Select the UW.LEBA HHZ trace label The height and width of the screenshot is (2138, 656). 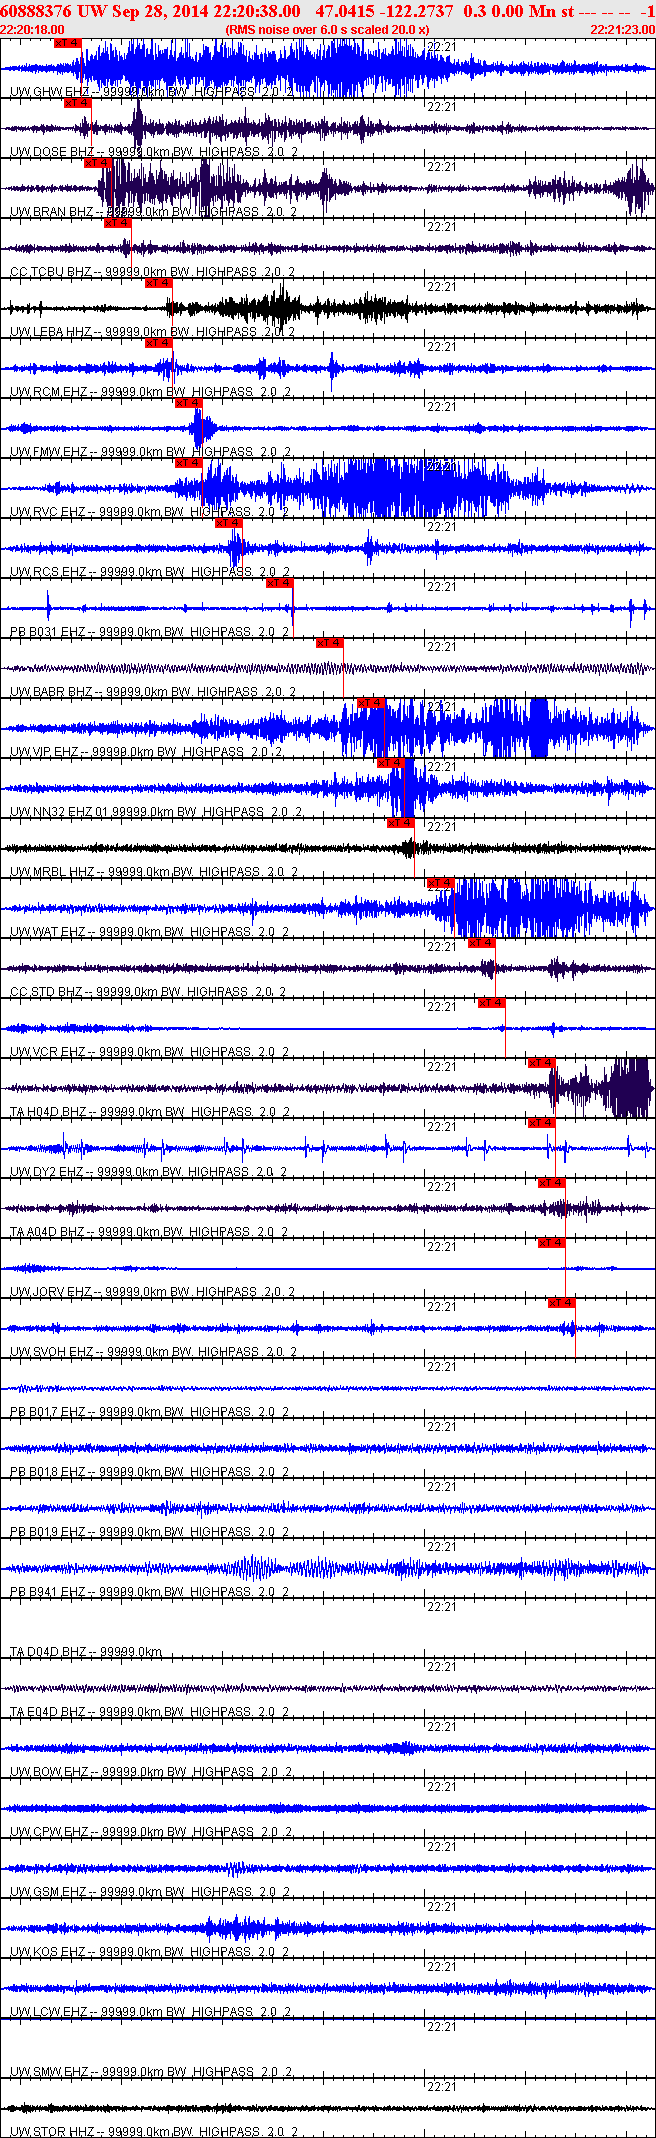tap(154, 332)
